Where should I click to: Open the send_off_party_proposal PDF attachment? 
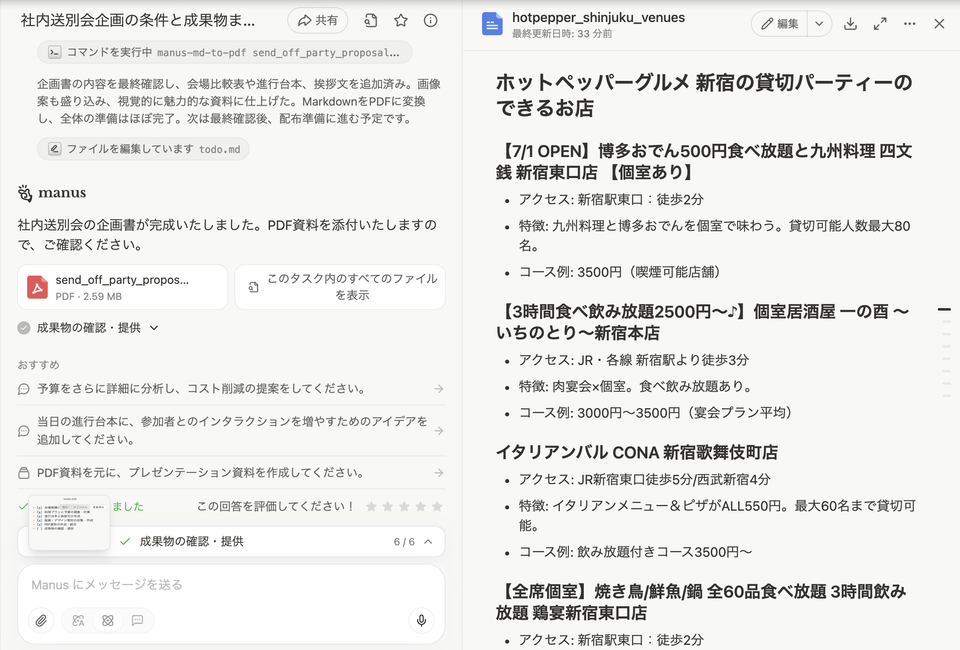[x=122, y=287]
